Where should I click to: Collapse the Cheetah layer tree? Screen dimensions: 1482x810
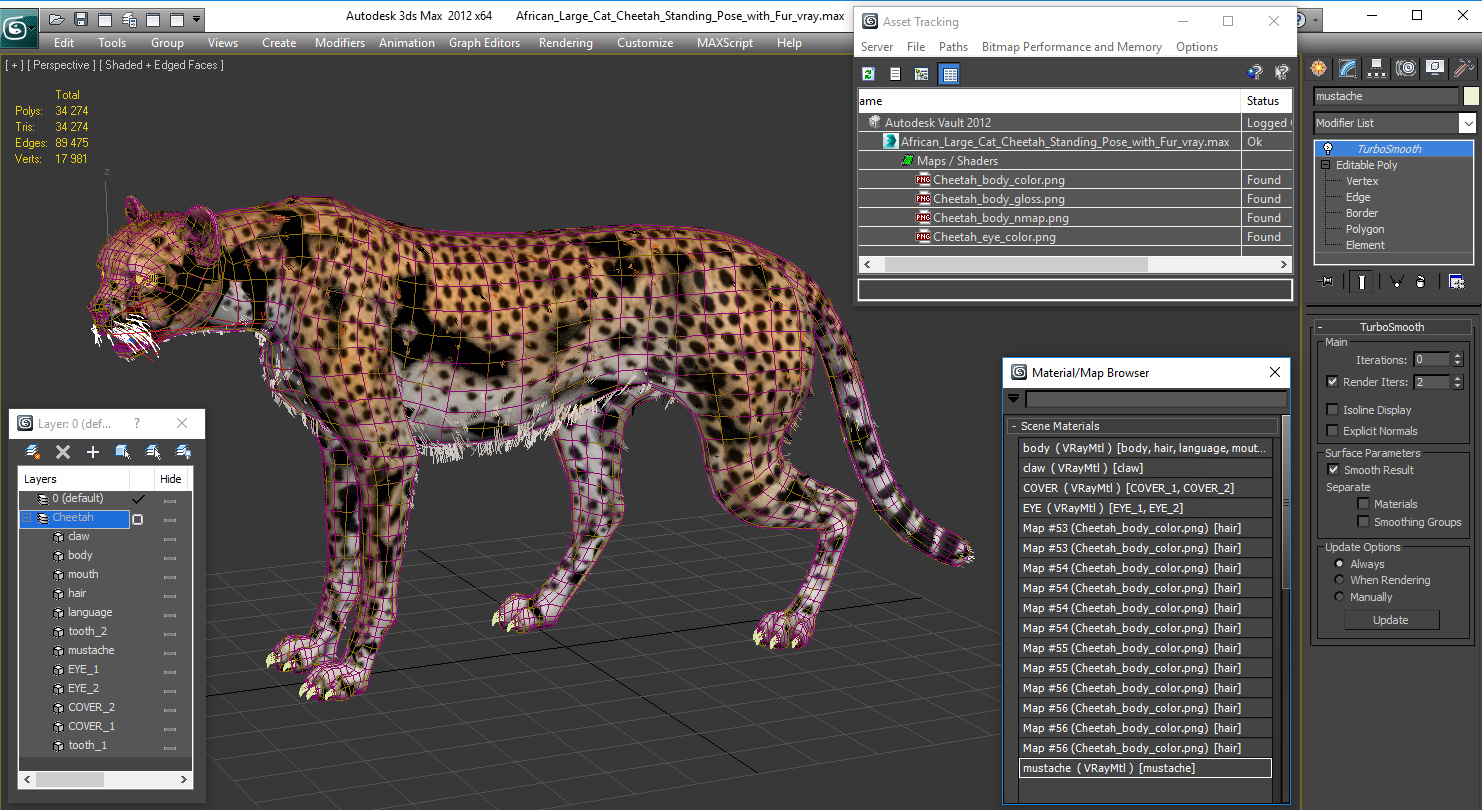point(27,518)
